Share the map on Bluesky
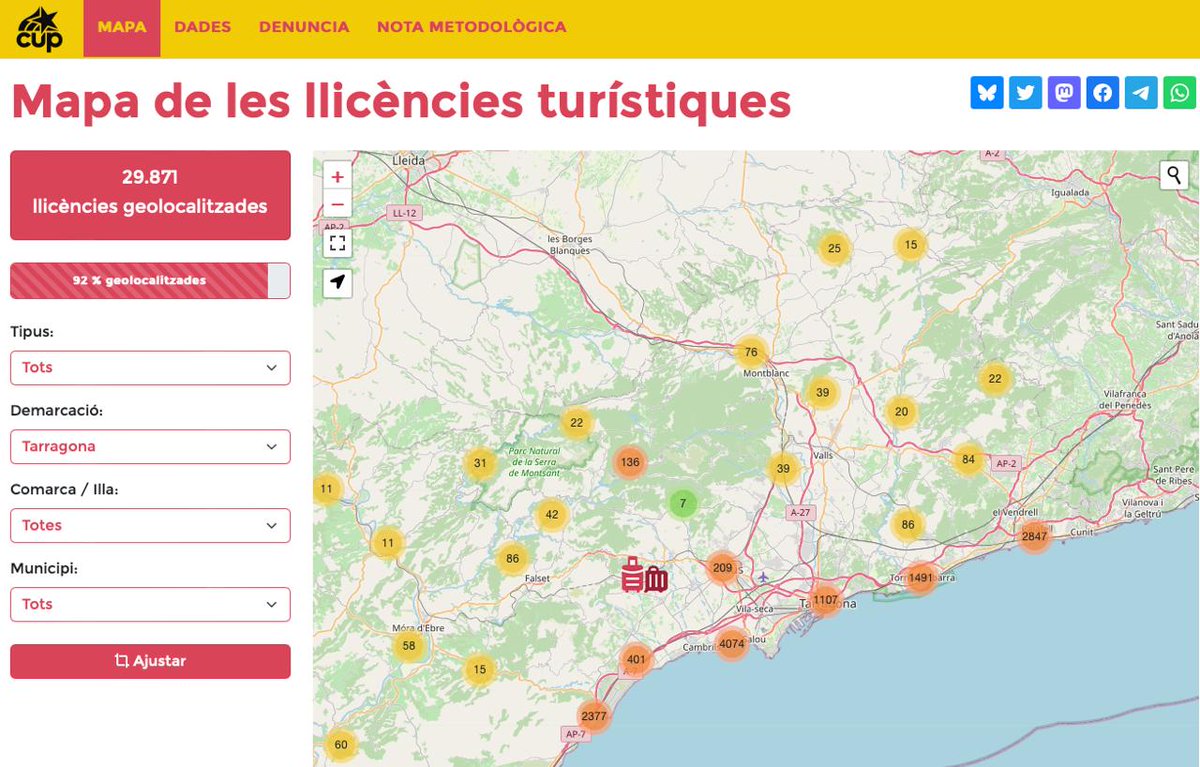The image size is (1200, 767). (987, 92)
